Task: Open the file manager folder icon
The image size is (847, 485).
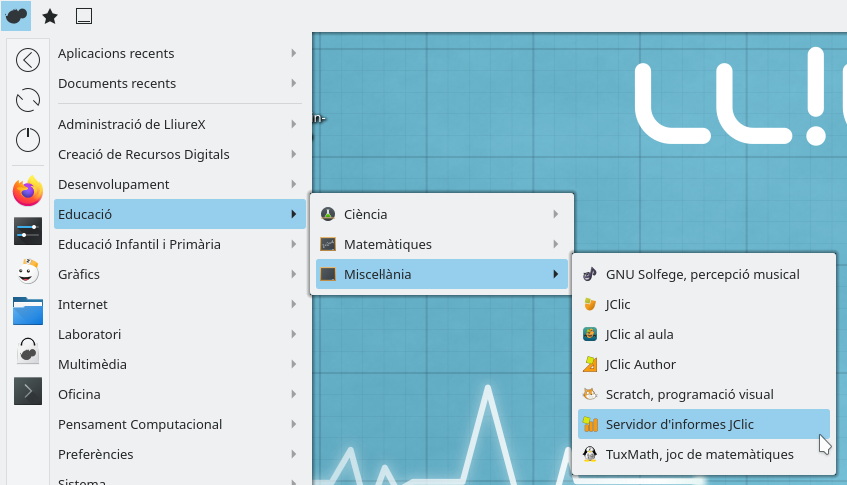Action: click(28, 310)
